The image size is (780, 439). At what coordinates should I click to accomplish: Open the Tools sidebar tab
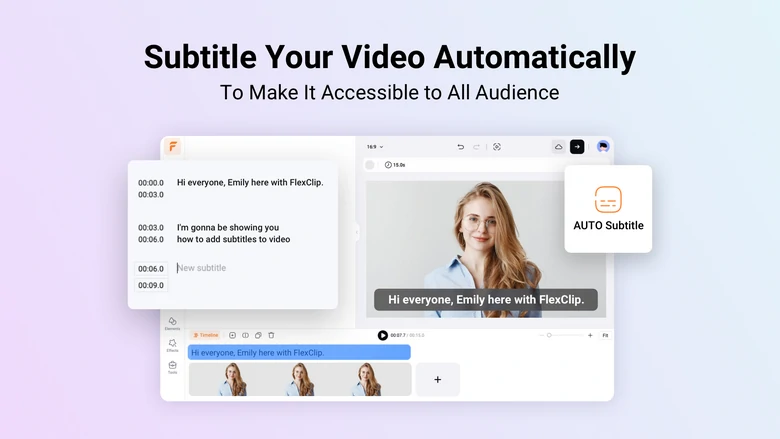[173, 367]
